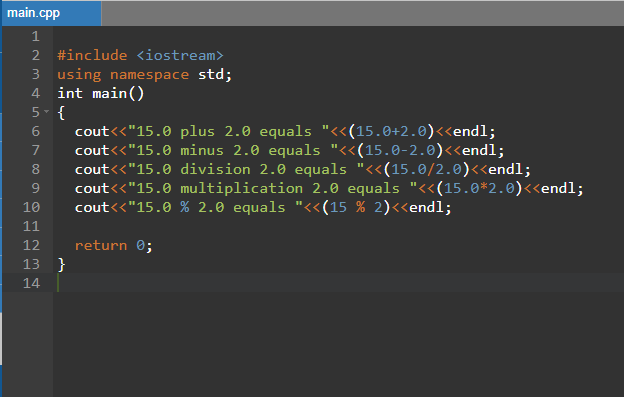Click the word 'minus' in line 7 string
This screenshot has width=624, height=397.
[202, 150]
